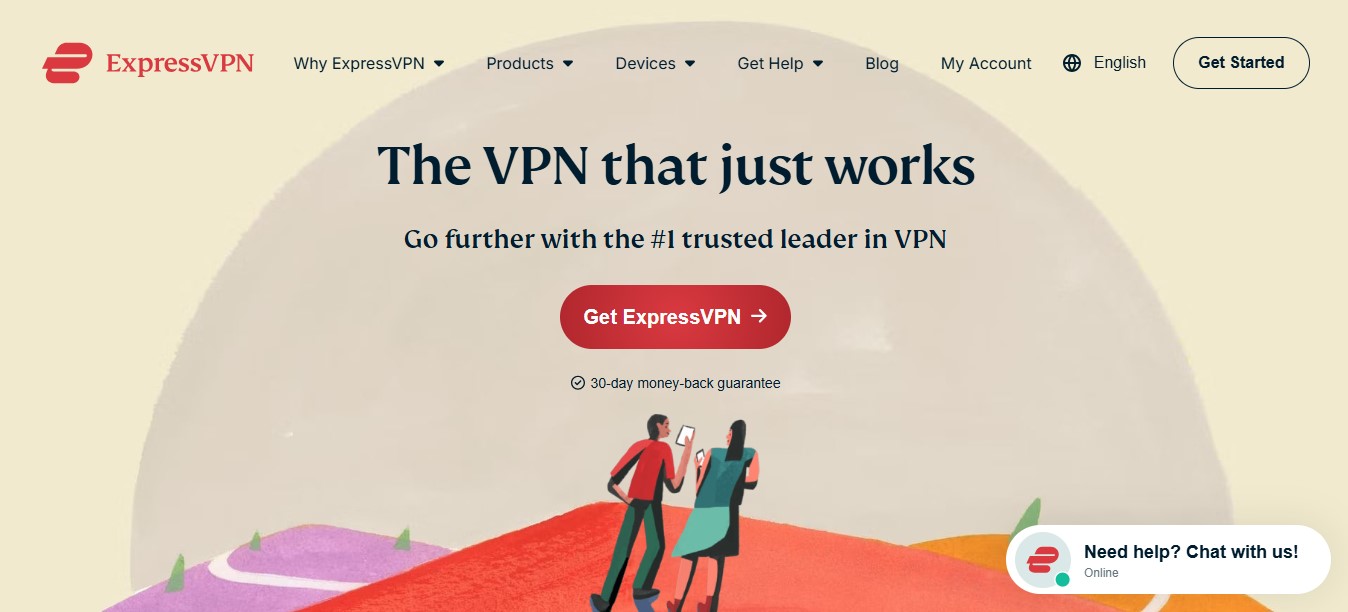The image size is (1348, 612).
Task: Click the globe language icon
Action: tap(1072, 63)
